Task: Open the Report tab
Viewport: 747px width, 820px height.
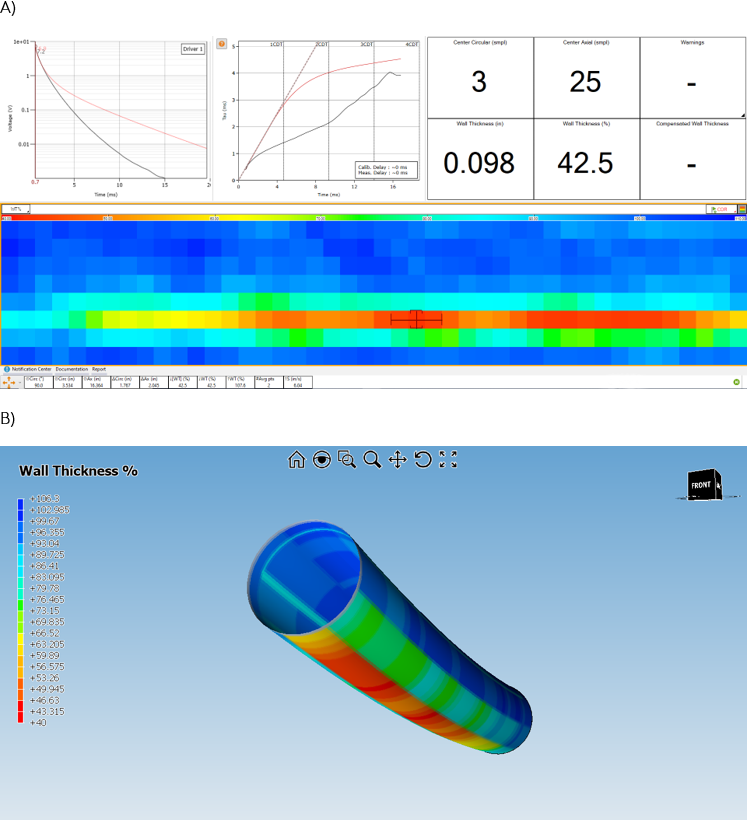Action: pos(99,369)
